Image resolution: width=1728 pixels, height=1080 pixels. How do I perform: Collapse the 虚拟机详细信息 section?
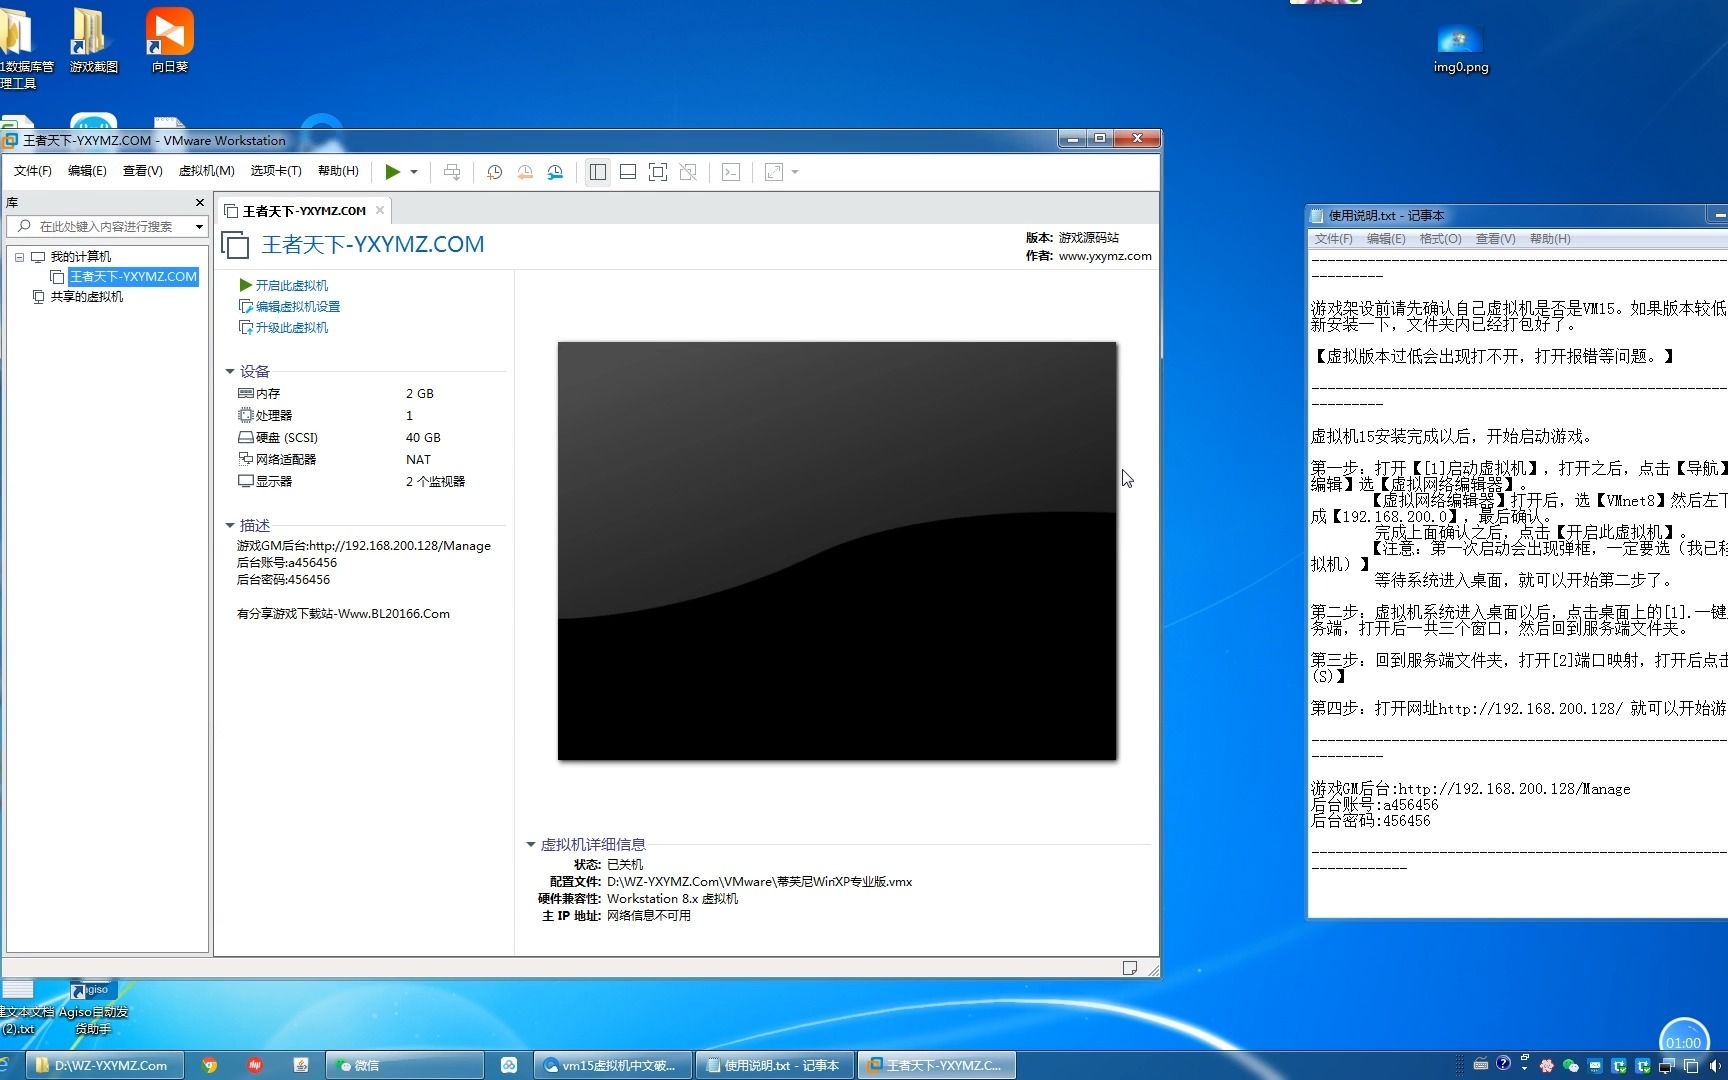point(531,845)
